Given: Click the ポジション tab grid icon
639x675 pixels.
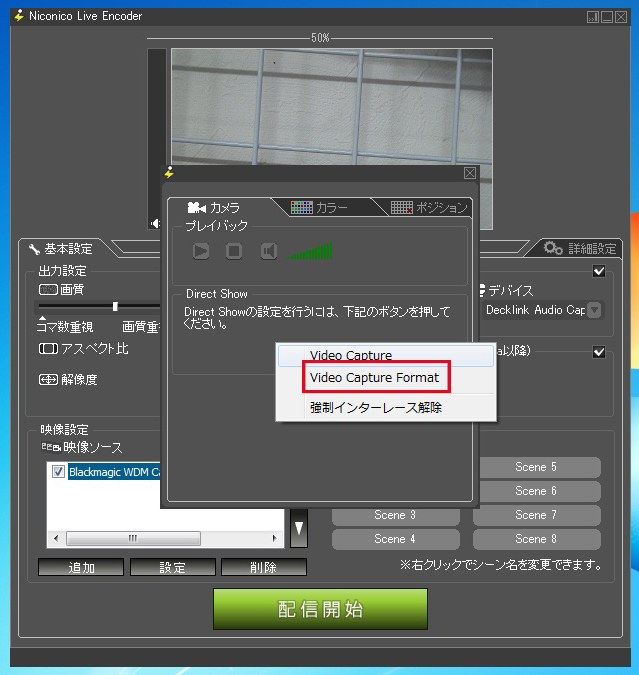Looking at the screenshot, I should coord(402,207).
